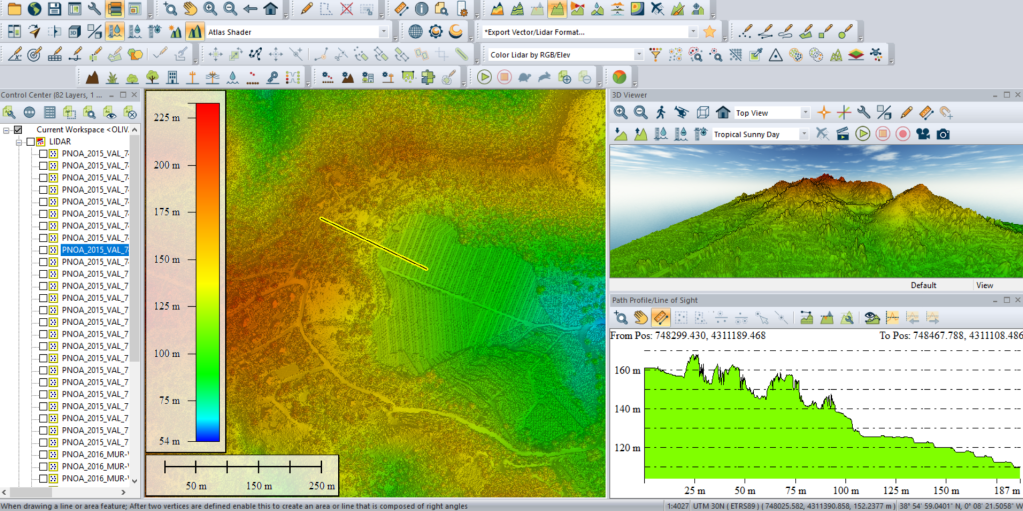Click the camera snapshot icon in 3D Viewer
Viewport: 1023px width, 511px height.
942,133
